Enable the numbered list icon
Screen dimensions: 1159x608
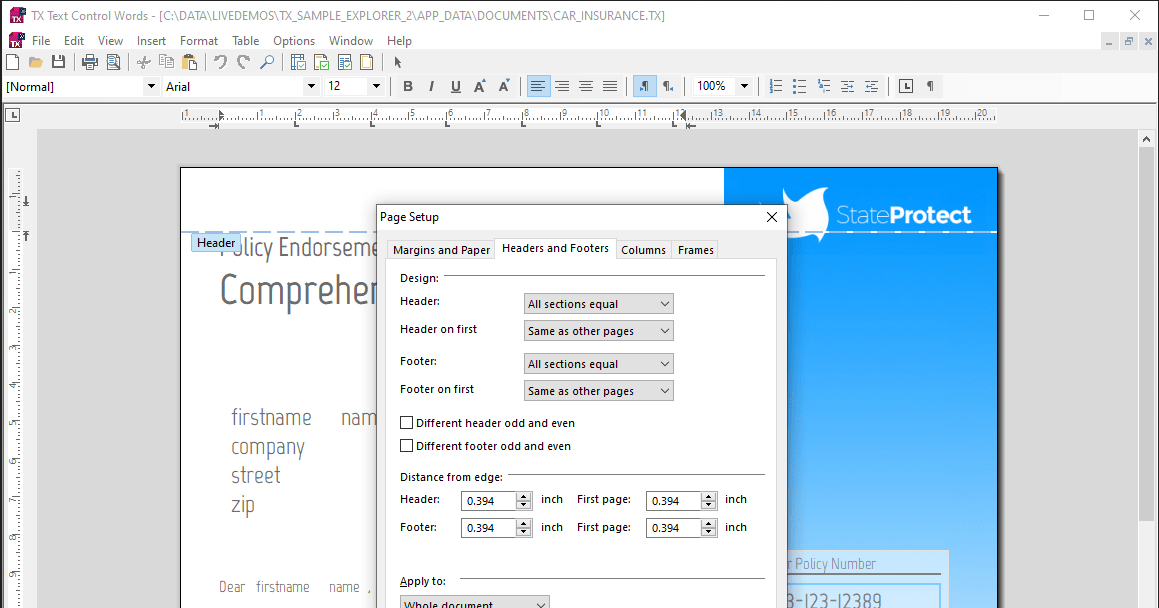(775, 86)
